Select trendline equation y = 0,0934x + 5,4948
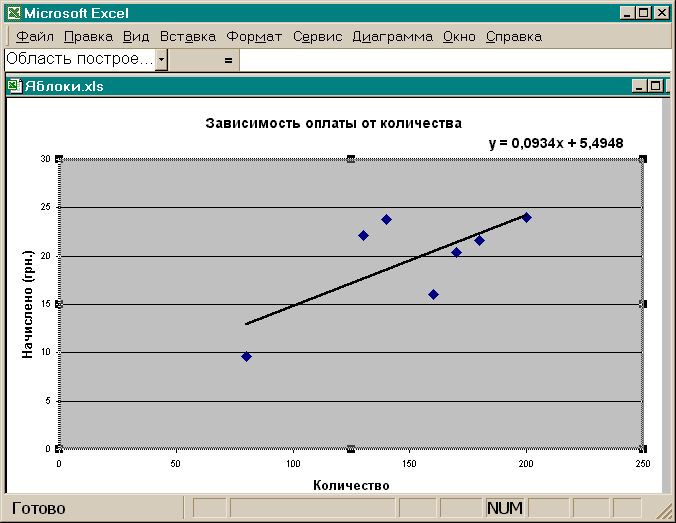This screenshot has height=523, width=676. click(x=556, y=143)
